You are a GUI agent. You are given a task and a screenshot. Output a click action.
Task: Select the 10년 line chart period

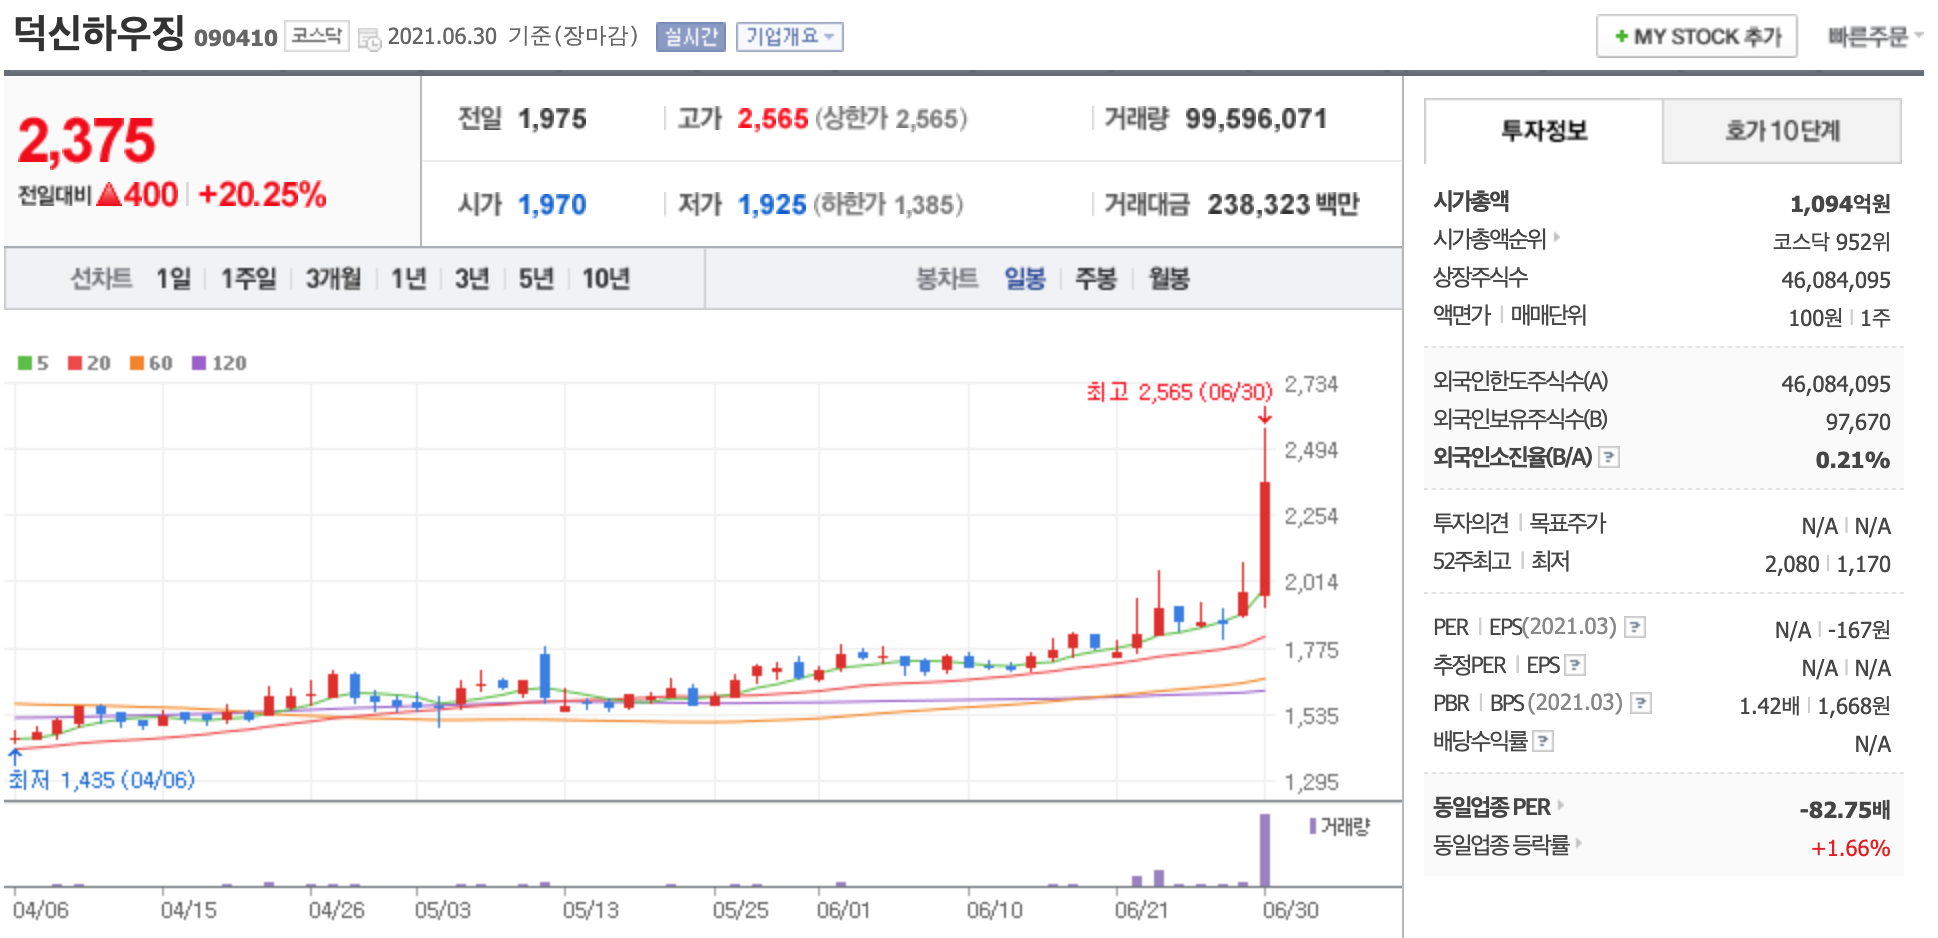click(x=606, y=279)
